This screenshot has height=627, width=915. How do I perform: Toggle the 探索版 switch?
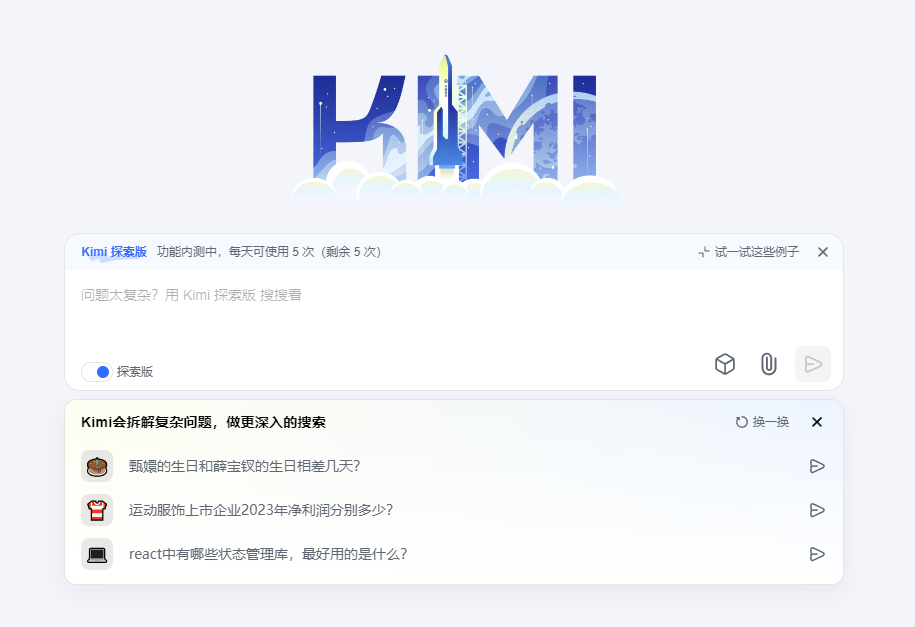point(97,372)
